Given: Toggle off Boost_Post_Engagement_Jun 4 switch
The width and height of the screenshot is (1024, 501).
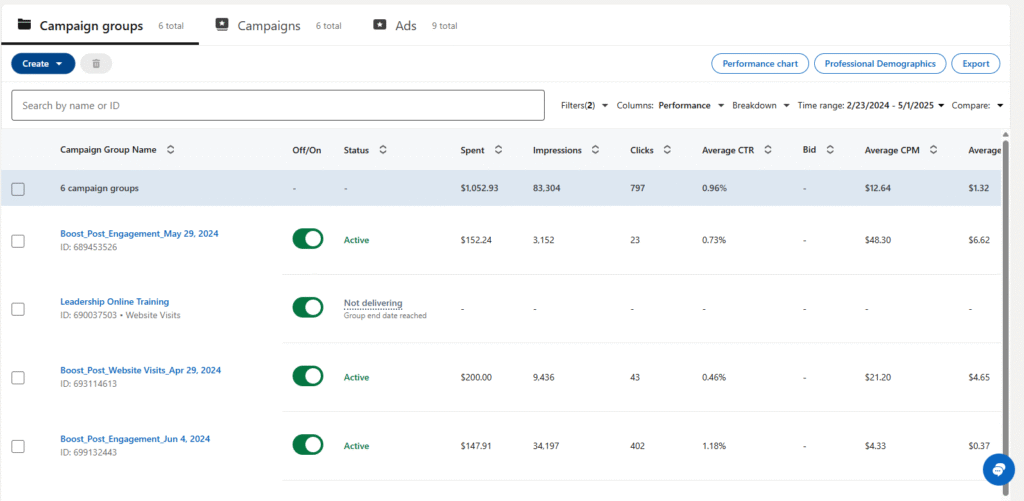Looking at the screenshot, I should (x=308, y=445).
